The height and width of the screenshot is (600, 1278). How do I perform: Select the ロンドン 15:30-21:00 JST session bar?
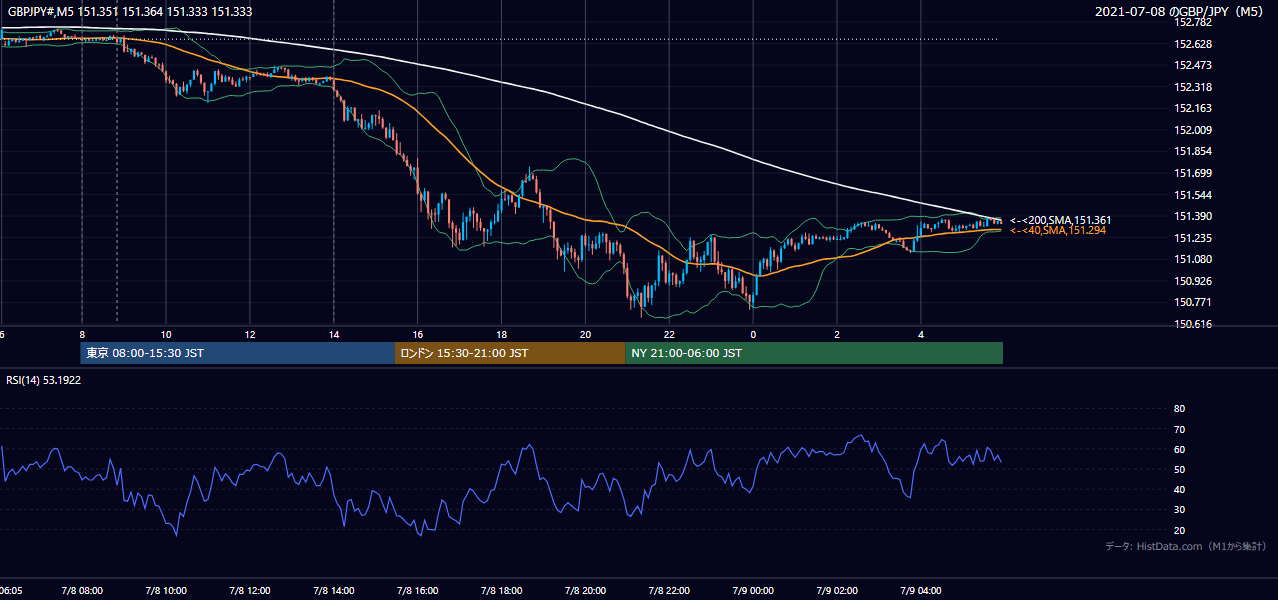pos(510,353)
